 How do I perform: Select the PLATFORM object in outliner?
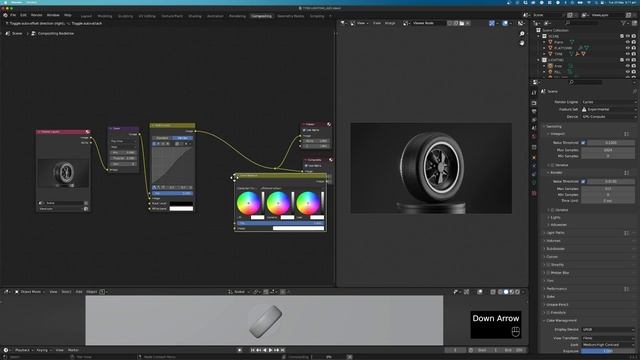pos(563,48)
